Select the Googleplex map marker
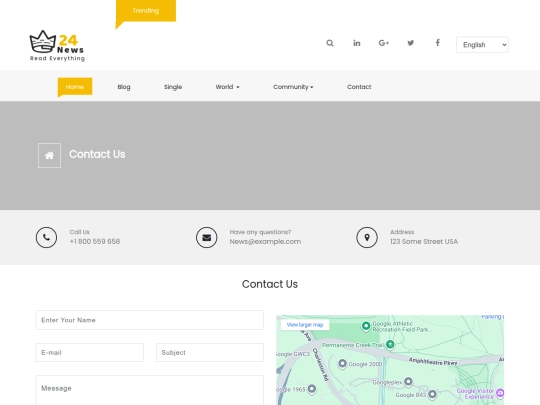This screenshot has height=405, width=540. coord(408,381)
